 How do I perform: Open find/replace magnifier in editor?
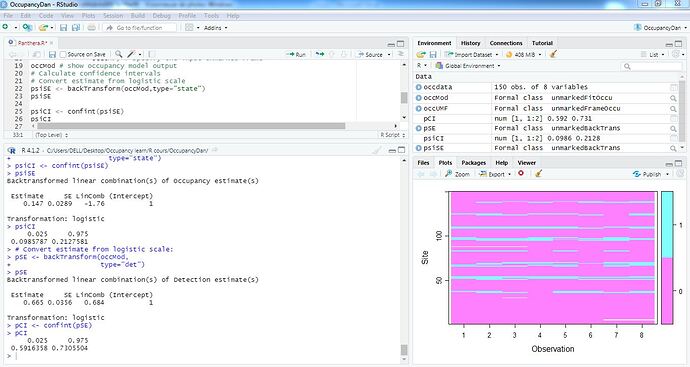pyautogui.click(x=118, y=54)
